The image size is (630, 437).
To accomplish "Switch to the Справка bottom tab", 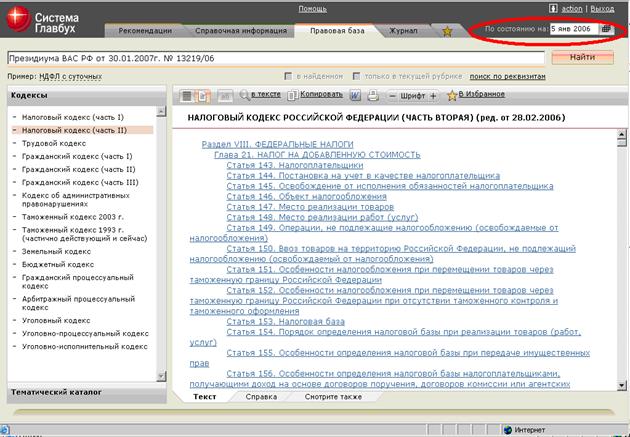I will pyautogui.click(x=261, y=397).
